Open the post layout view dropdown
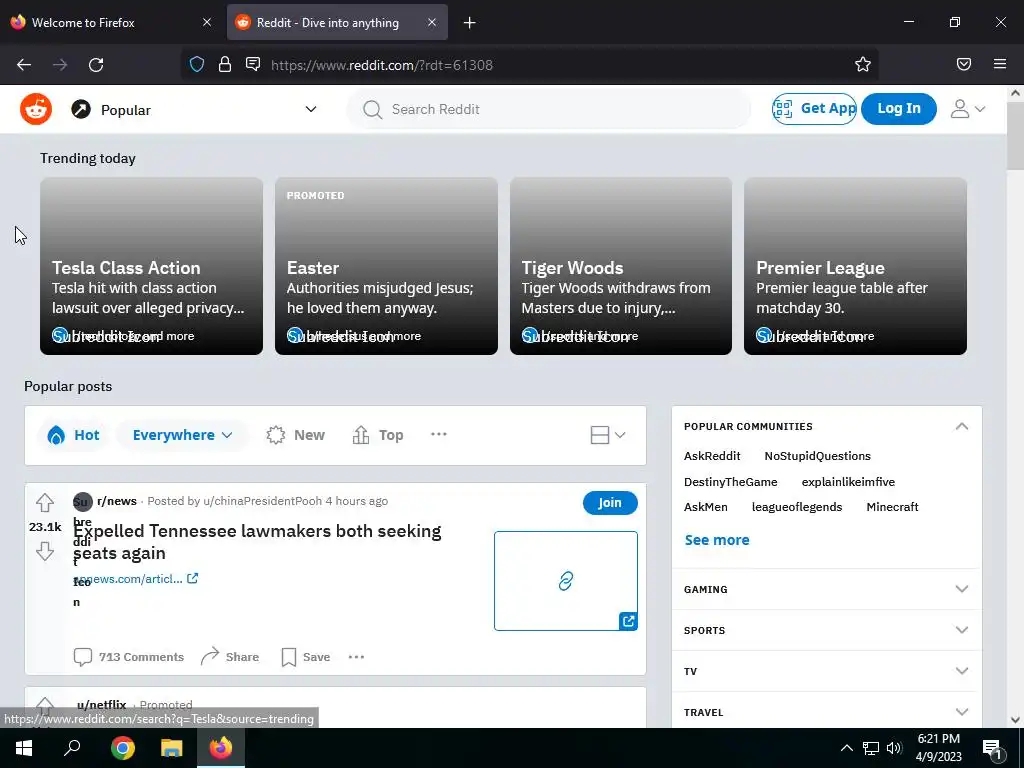The image size is (1024, 768). coord(607,435)
